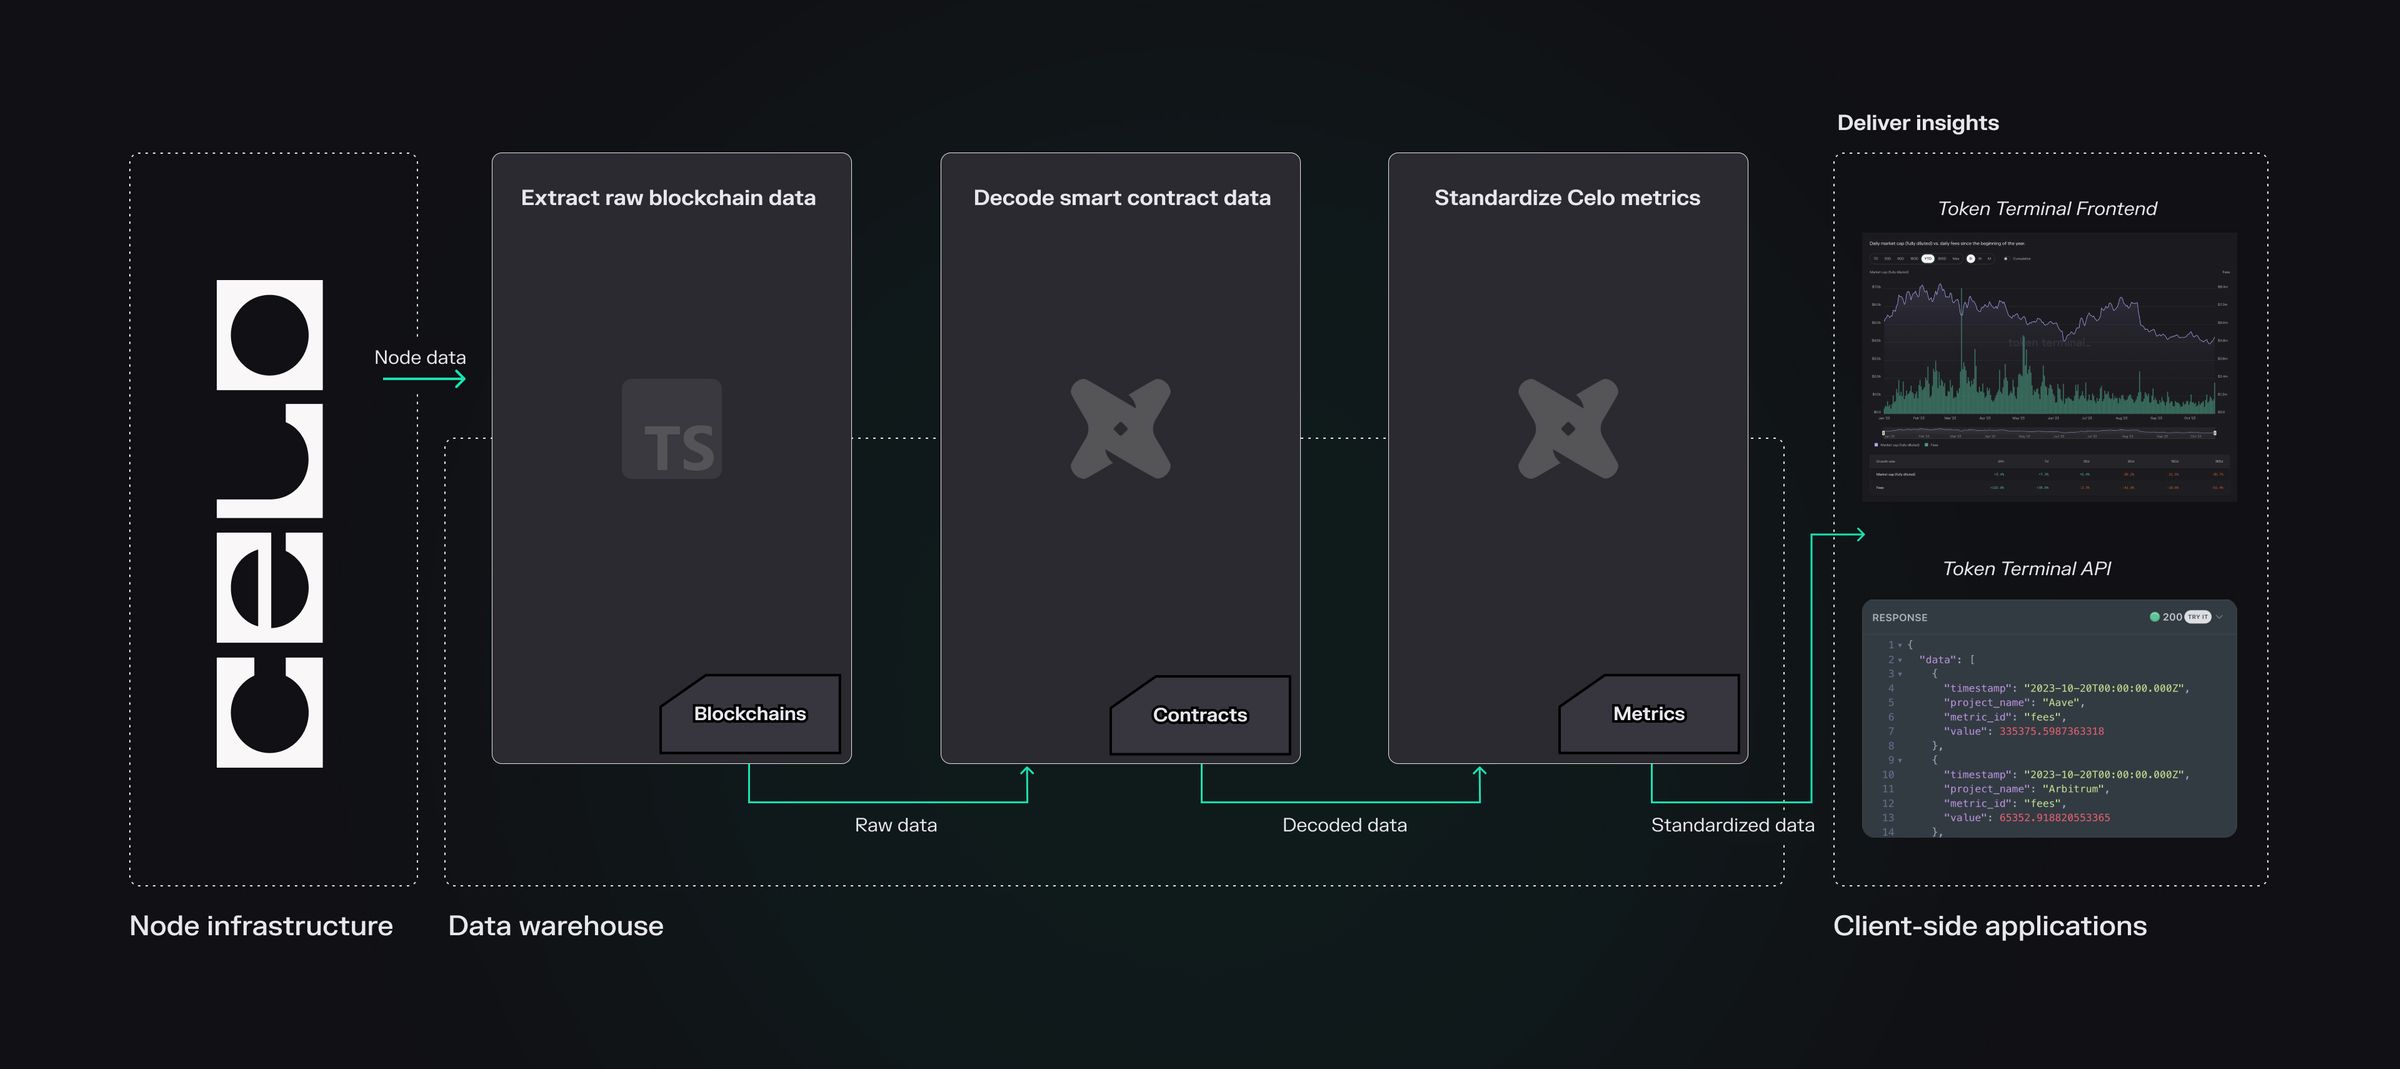Collapse the "data" fold arrow on line 2
Image resolution: width=2400 pixels, height=1069 pixels.
click(1900, 660)
